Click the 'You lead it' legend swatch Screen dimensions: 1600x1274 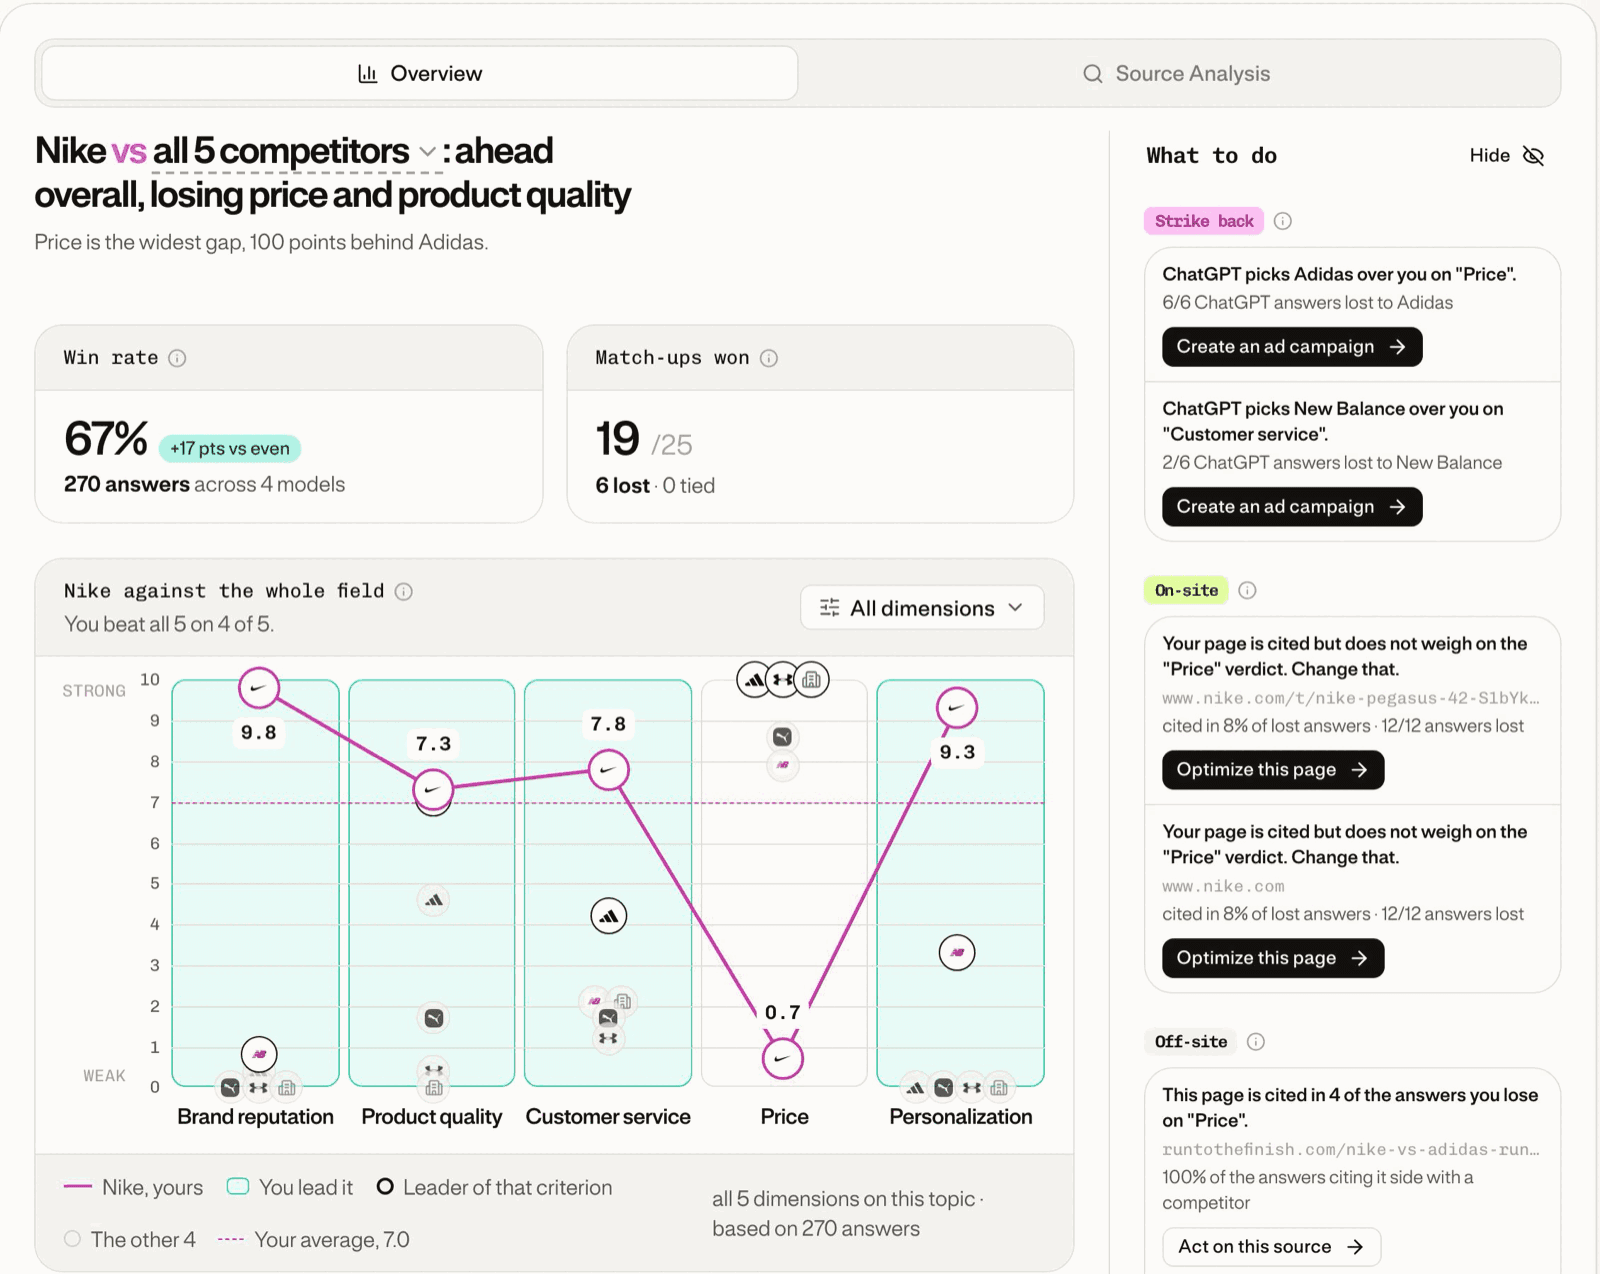(238, 1187)
